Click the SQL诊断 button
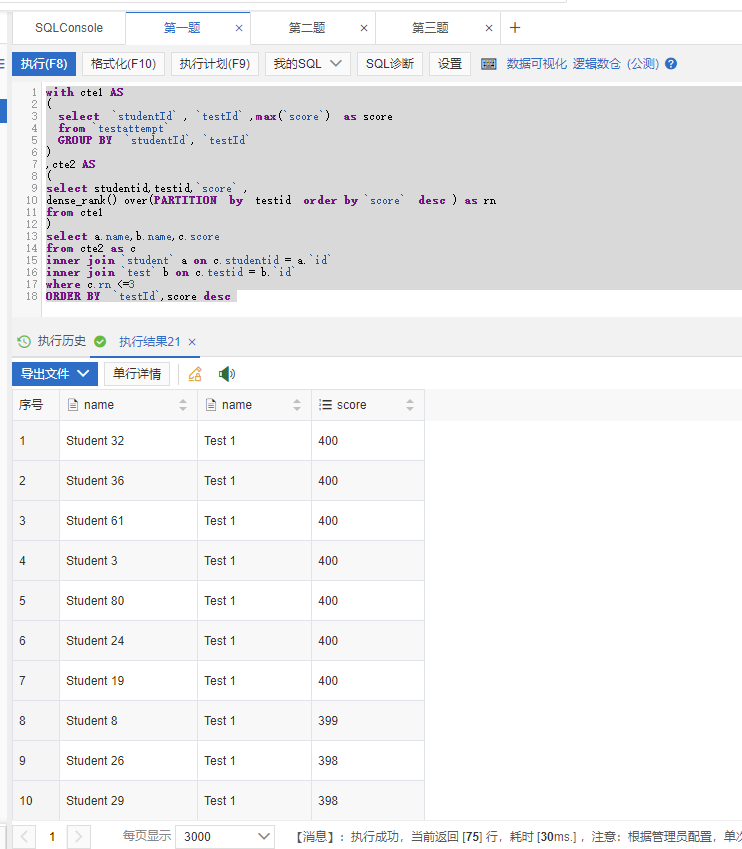The image size is (742, 849). [x=389, y=64]
